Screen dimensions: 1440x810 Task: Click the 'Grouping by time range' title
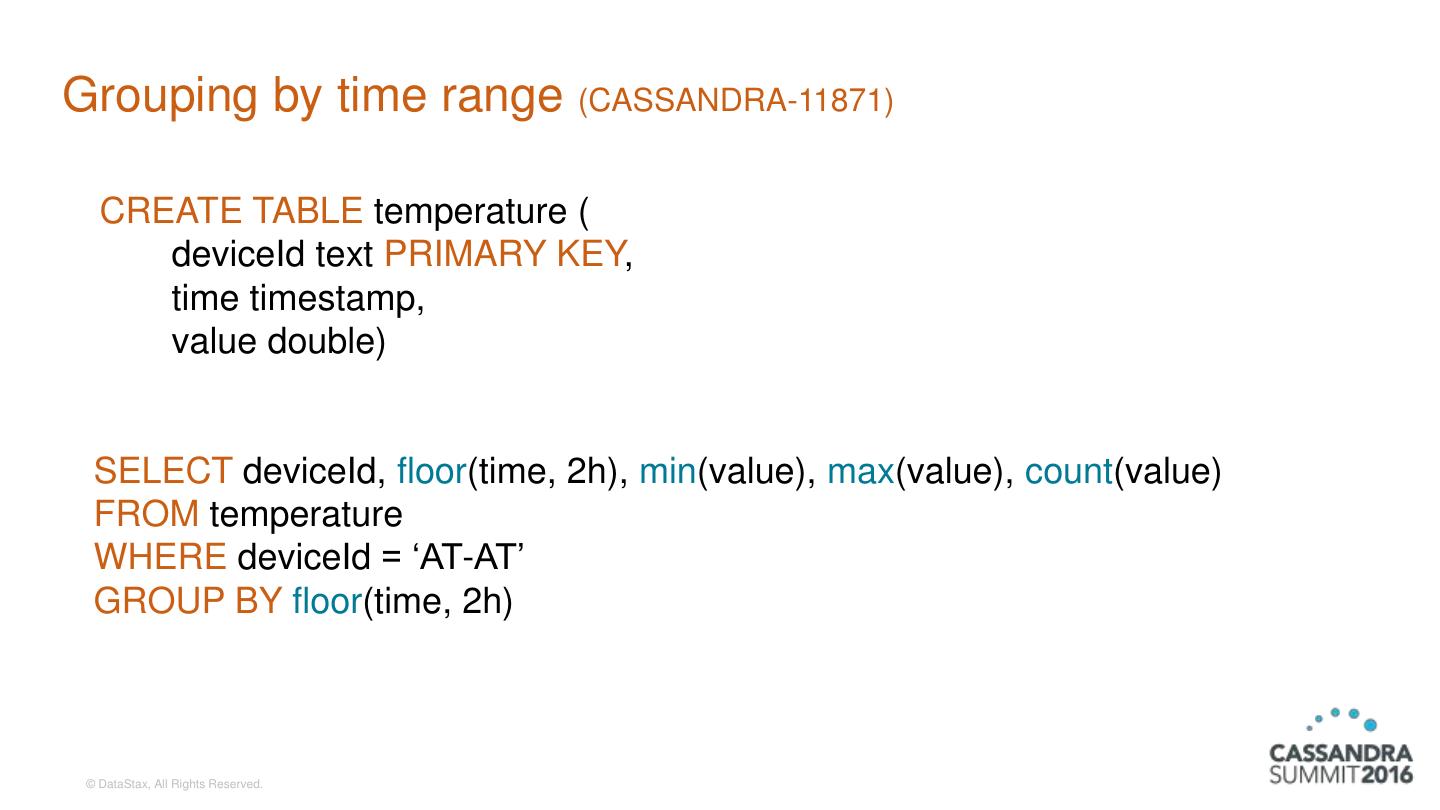[x=312, y=96]
